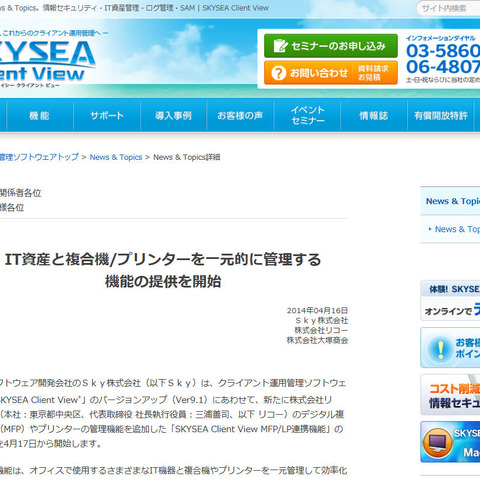The image size is (480, 480).
Task: Open the サポート navigation menu
Action: [x=107, y=115]
